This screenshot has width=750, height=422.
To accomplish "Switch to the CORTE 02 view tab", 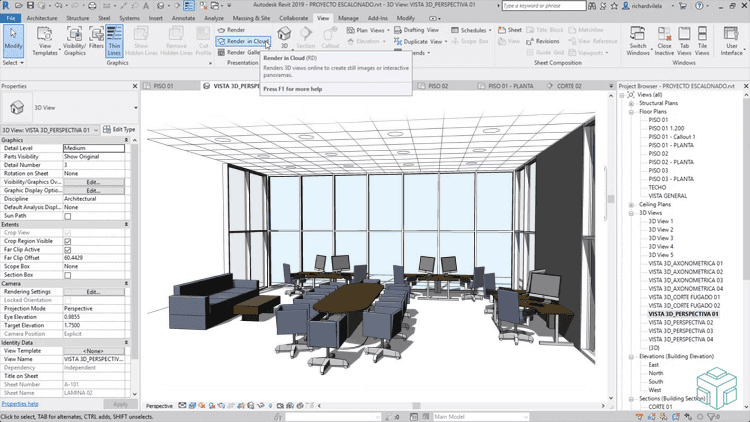I will pyautogui.click(x=568, y=87).
